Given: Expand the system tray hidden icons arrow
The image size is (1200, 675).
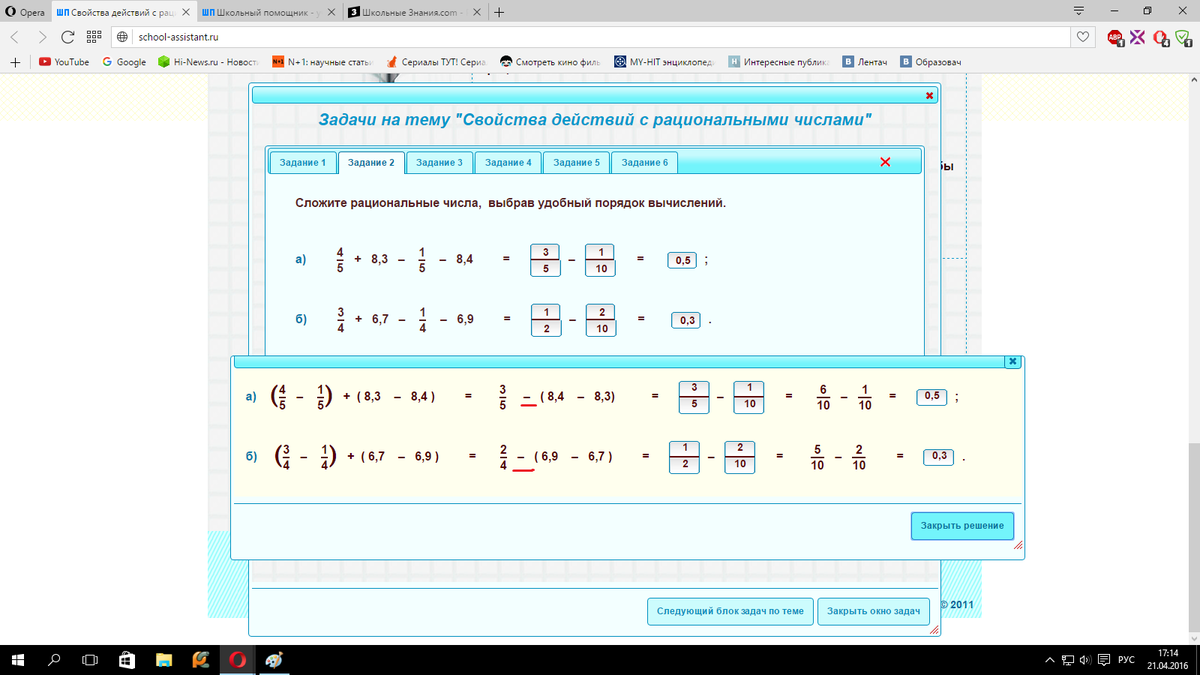Looking at the screenshot, I should click(1049, 660).
